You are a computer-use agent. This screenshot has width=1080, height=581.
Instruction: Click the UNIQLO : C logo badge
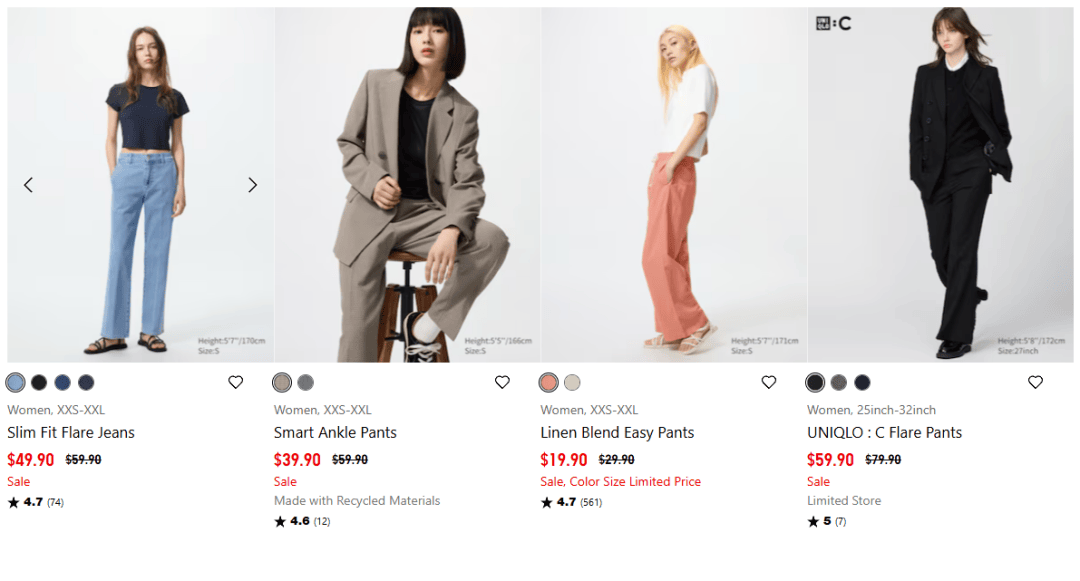tap(833, 23)
